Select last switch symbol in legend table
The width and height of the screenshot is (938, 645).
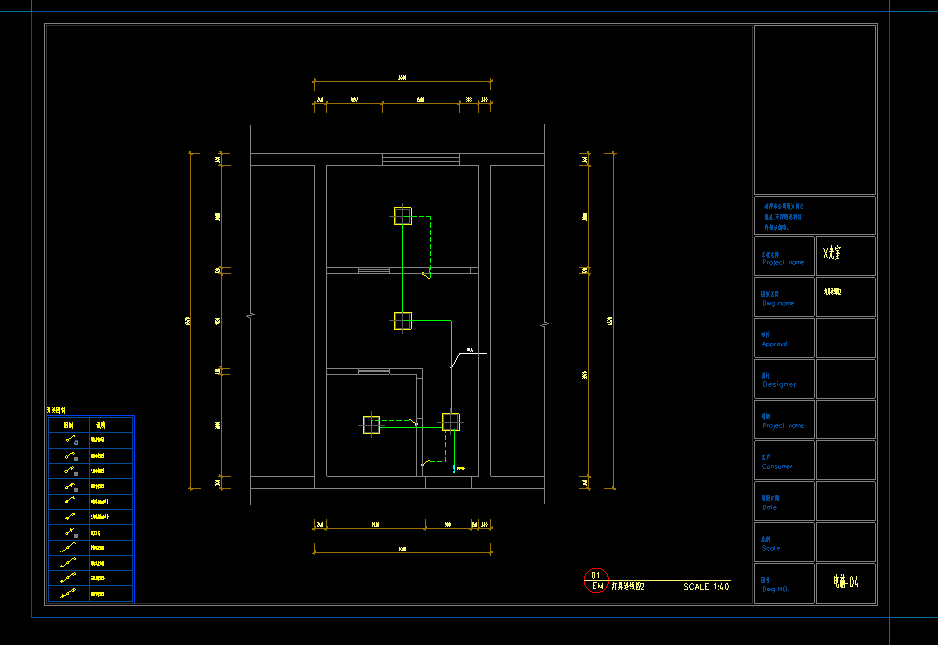pyautogui.click(x=70, y=594)
